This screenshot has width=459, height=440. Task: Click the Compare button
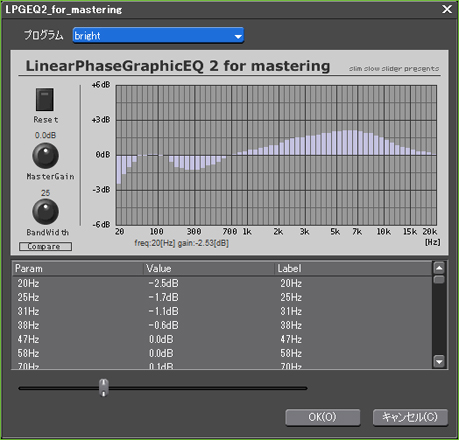[x=45, y=246]
